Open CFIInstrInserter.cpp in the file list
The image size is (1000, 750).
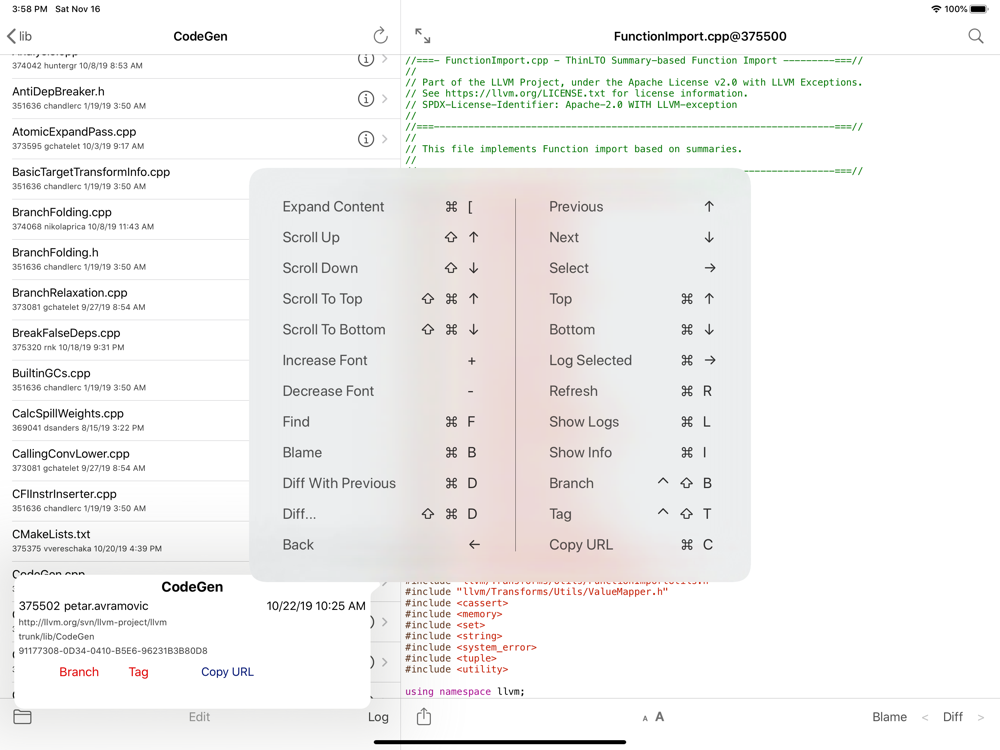coord(124,500)
